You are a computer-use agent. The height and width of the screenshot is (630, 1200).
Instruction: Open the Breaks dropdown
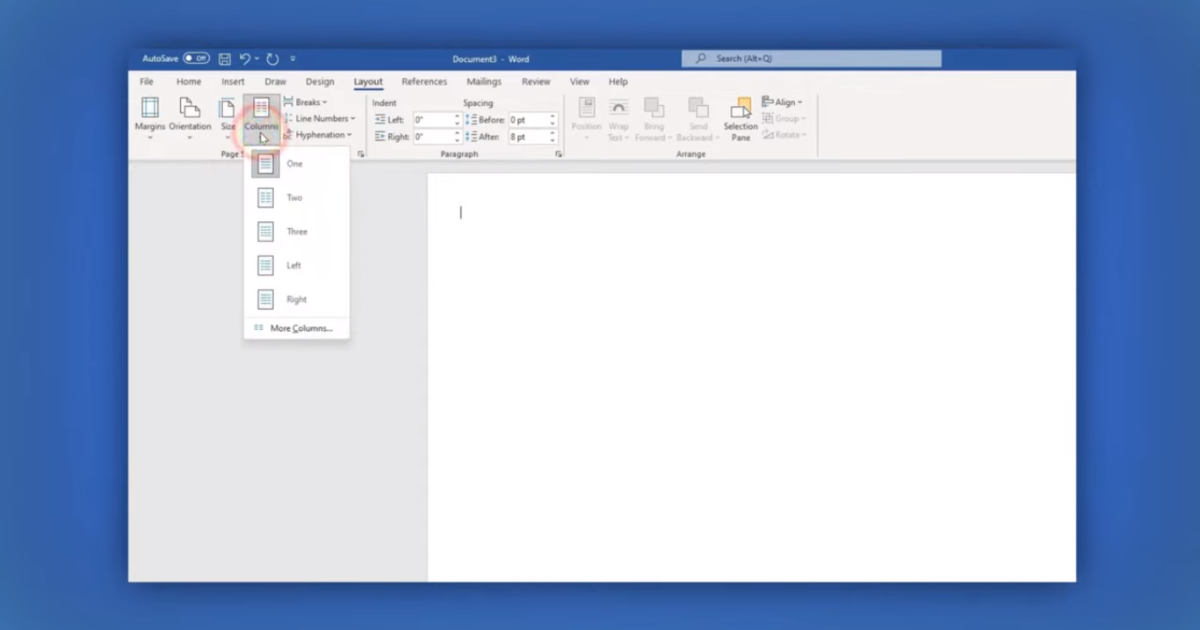(305, 102)
